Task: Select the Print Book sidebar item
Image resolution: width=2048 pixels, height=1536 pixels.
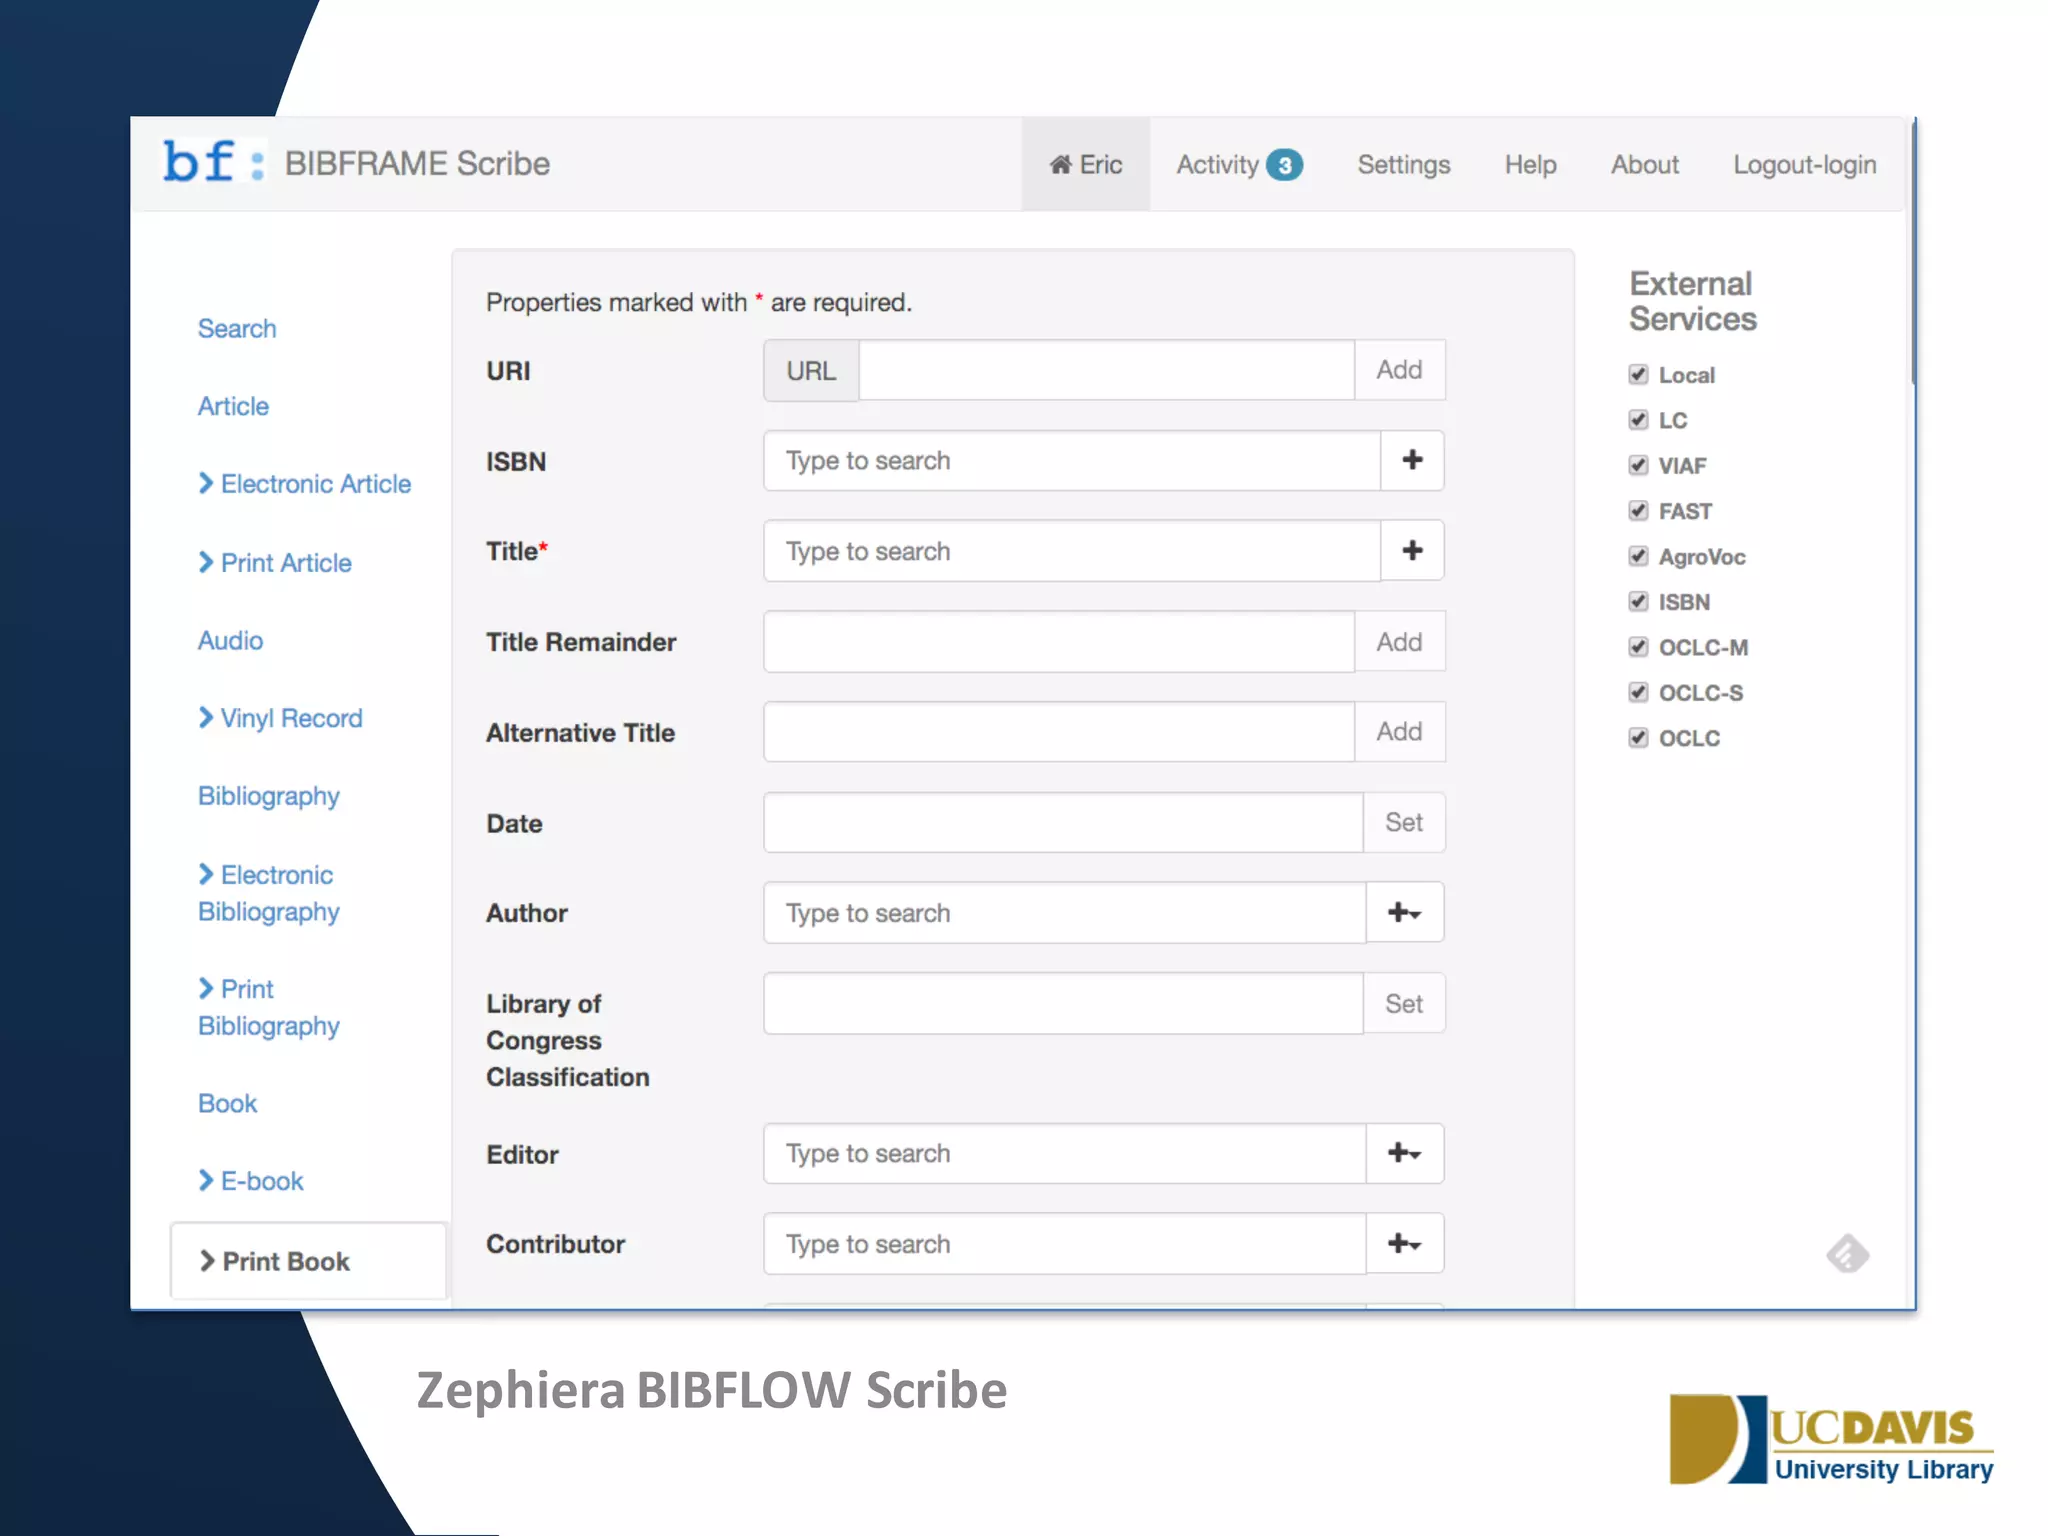Action: tap(308, 1261)
